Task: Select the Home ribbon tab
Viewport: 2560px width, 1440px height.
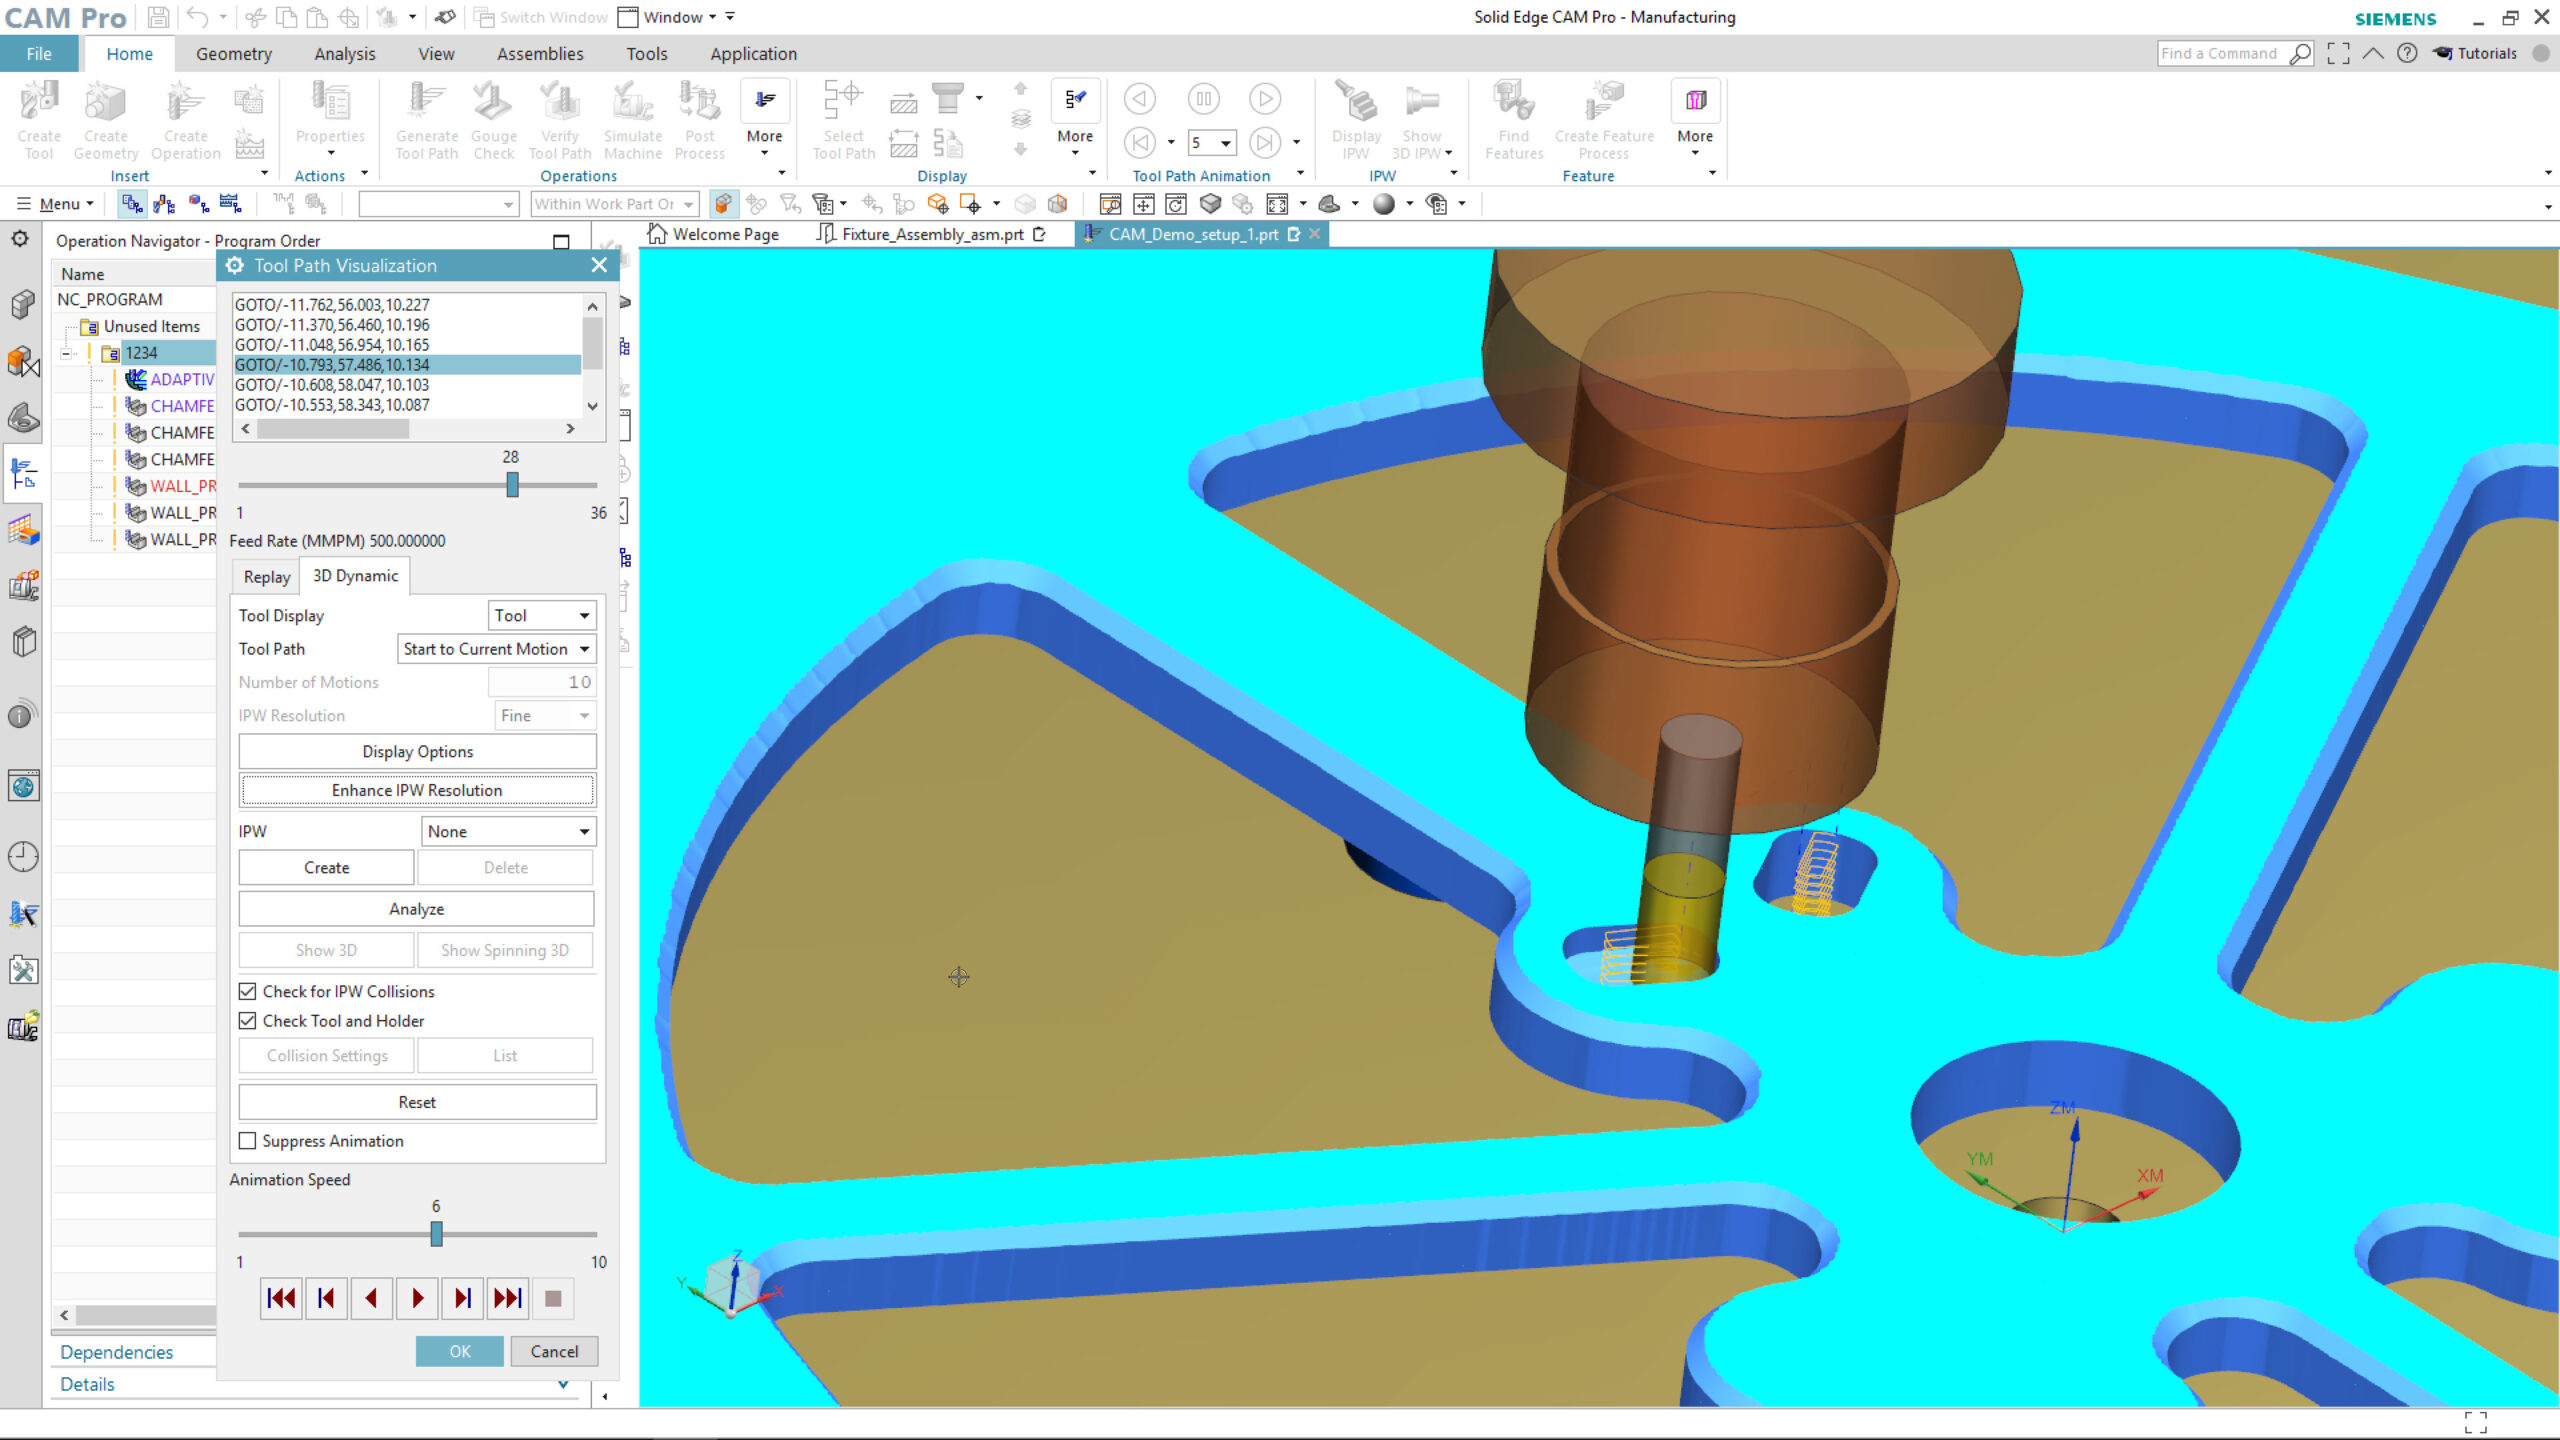Action: click(128, 53)
